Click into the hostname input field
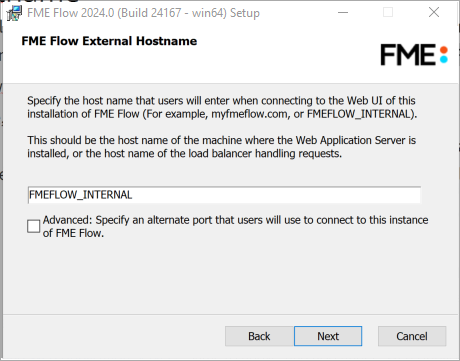 224,195
